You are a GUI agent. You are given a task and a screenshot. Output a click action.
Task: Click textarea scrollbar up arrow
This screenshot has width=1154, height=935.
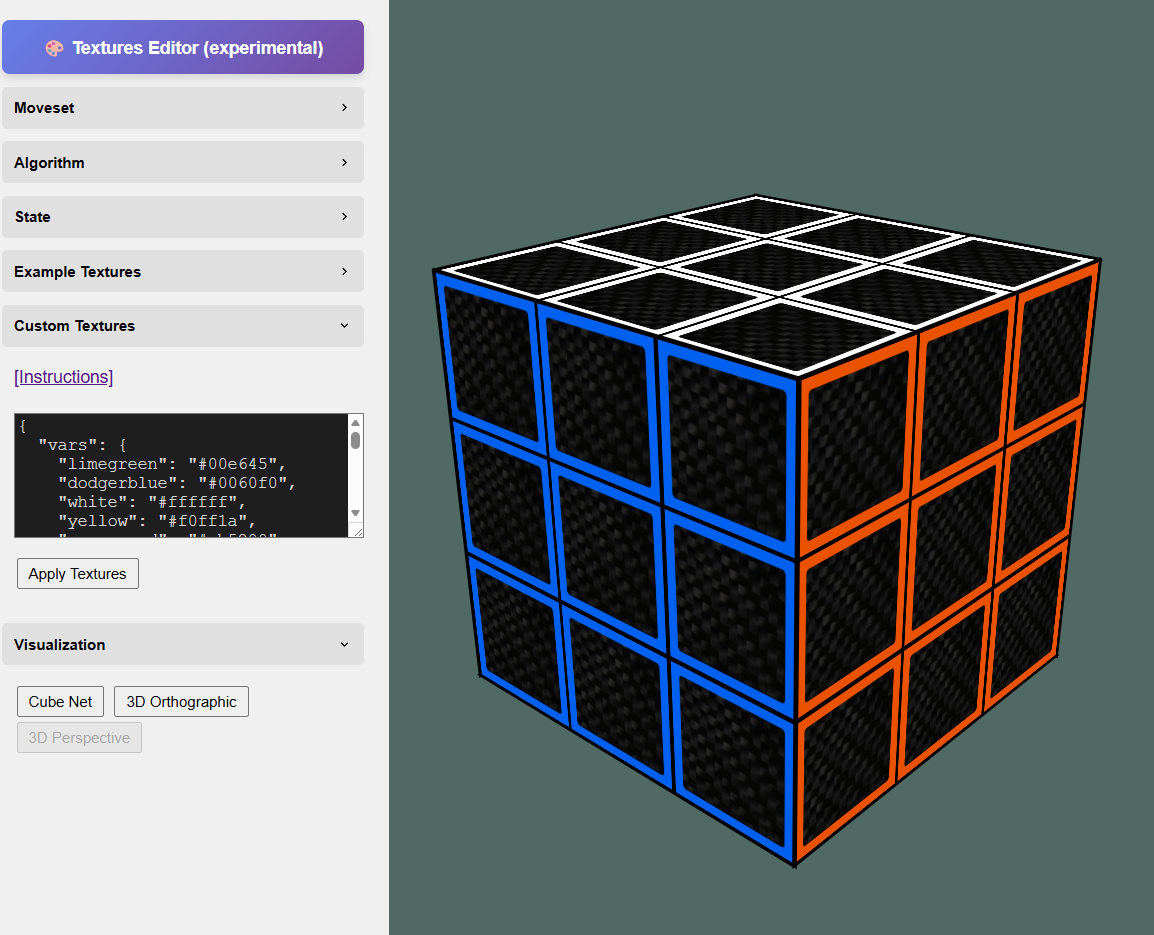[355, 423]
